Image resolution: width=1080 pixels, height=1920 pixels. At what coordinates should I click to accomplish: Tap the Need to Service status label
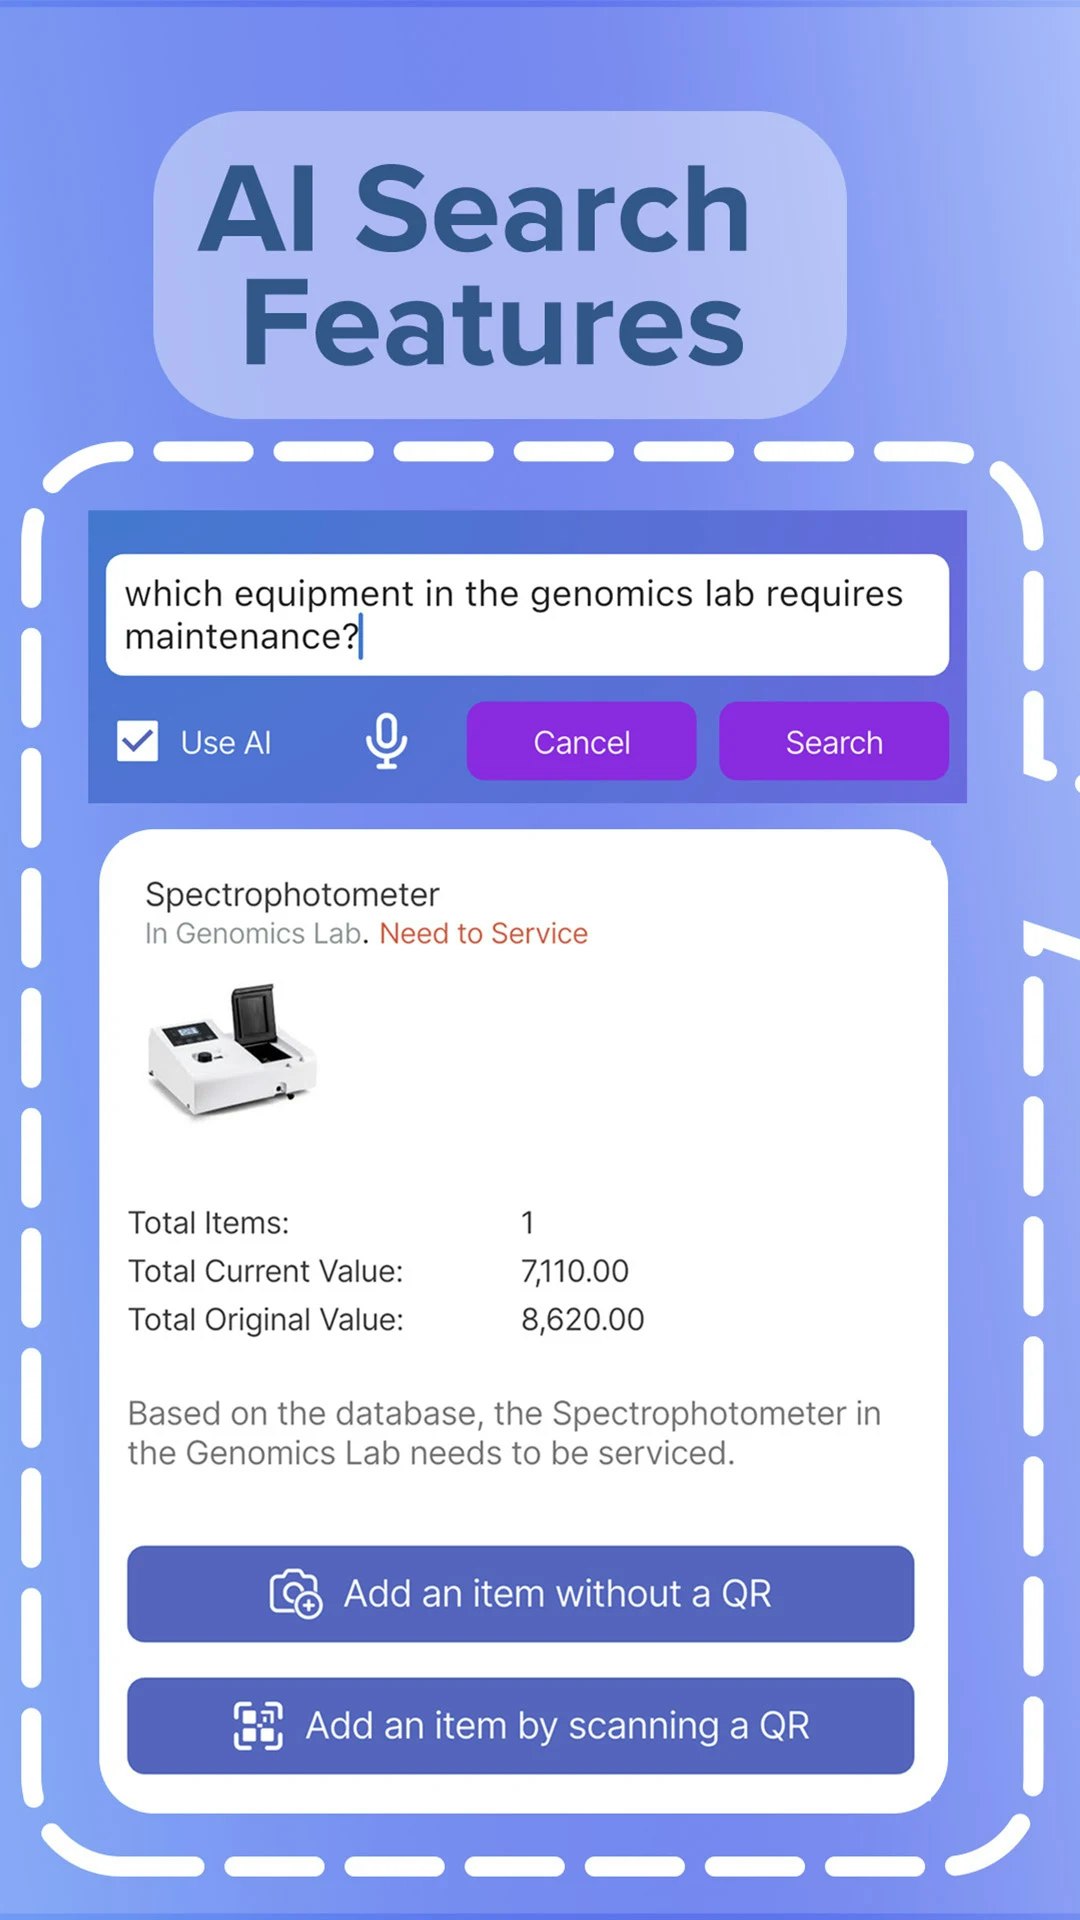[x=483, y=933]
